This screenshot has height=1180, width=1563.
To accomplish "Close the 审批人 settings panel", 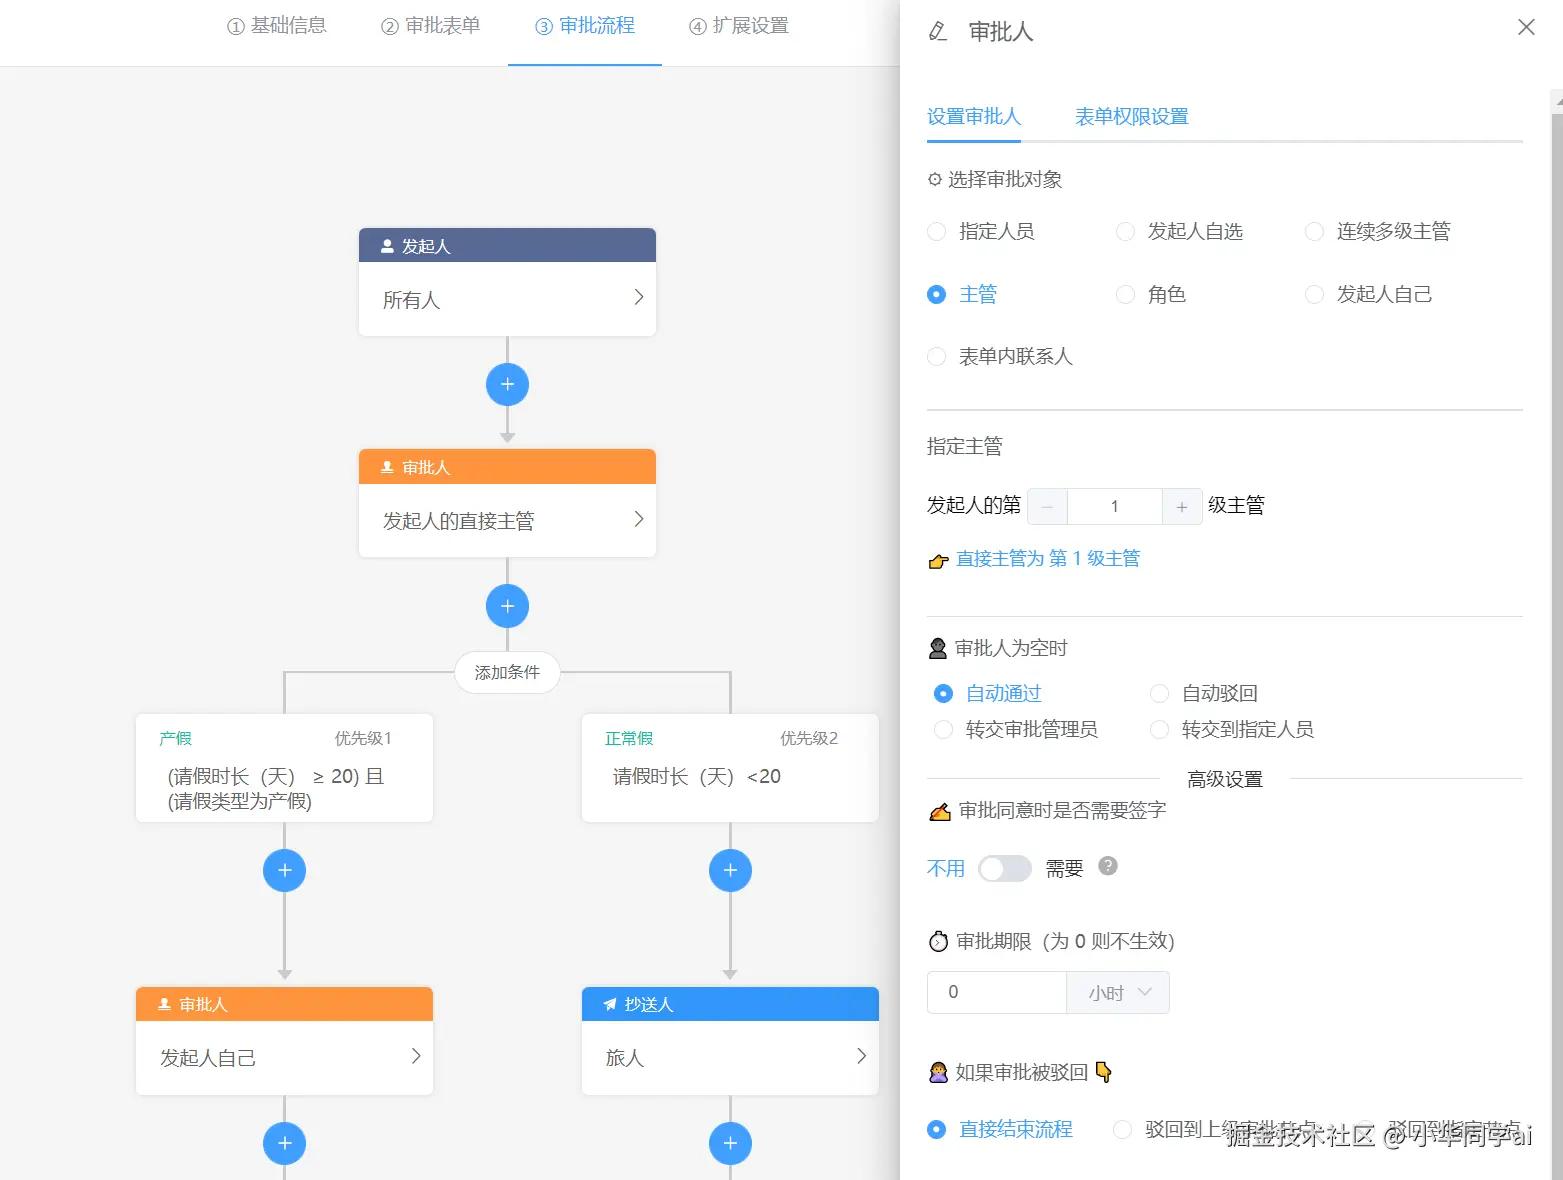I will point(1526,27).
